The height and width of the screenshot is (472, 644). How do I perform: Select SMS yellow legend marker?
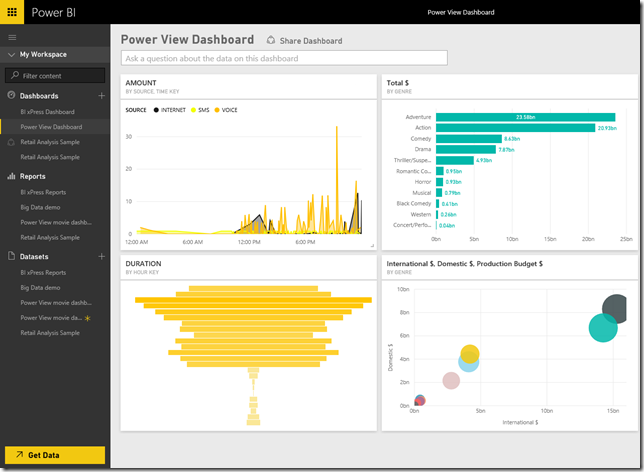(x=193, y=110)
